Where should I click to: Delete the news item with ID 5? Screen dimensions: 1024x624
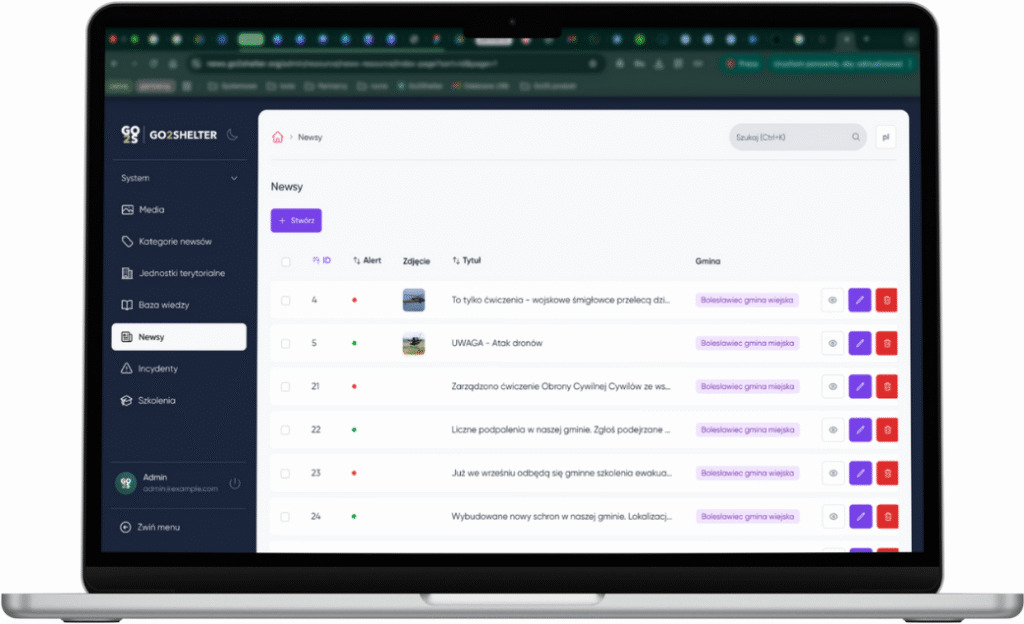pyautogui.click(x=887, y=343)
